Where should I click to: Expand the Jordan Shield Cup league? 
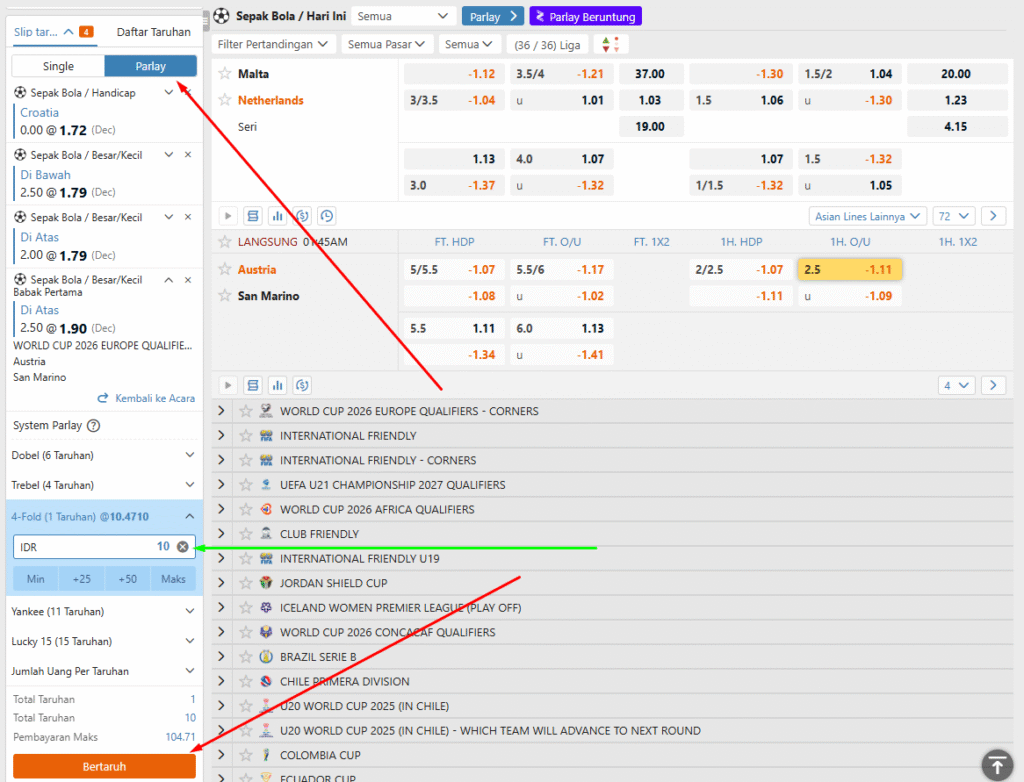(x=221, y=583)
